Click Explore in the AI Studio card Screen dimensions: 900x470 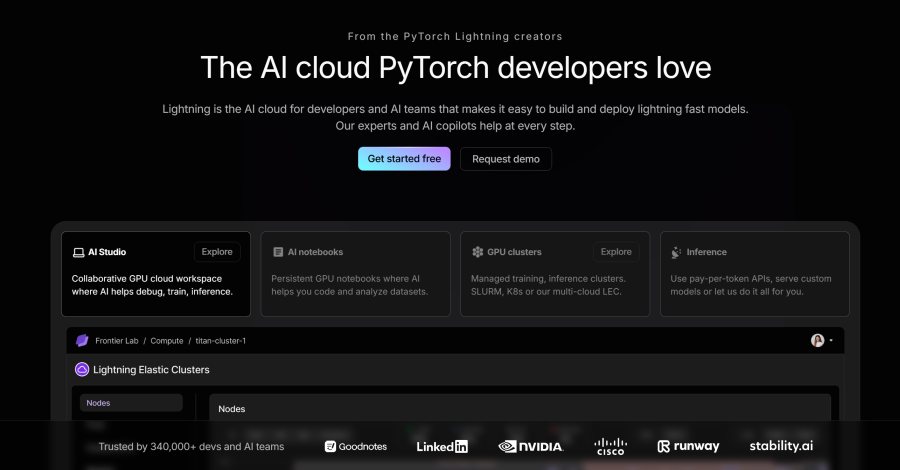pos(217,252)
